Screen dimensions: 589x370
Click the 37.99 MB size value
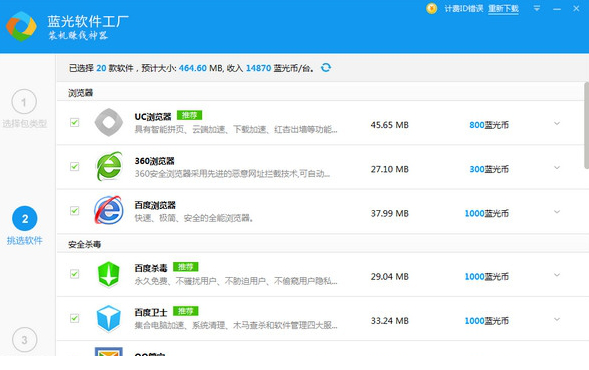coord(390,213)
